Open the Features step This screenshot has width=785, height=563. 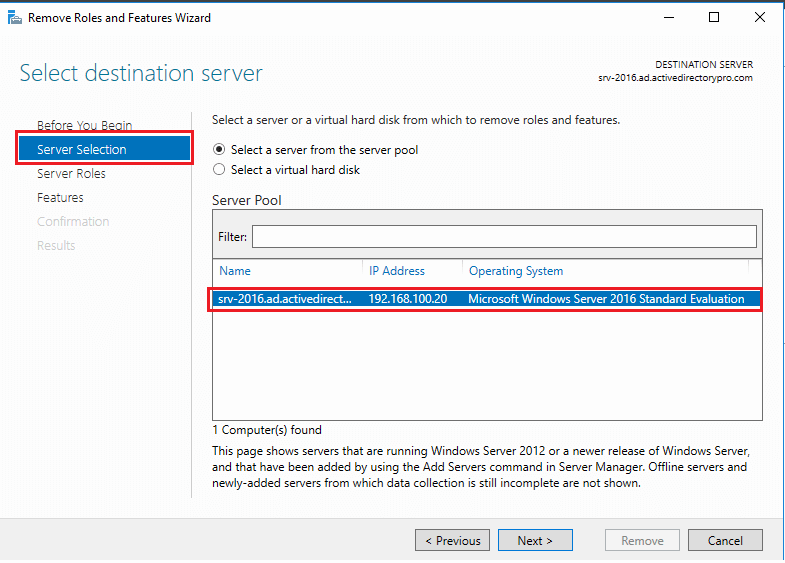(60, 198)
